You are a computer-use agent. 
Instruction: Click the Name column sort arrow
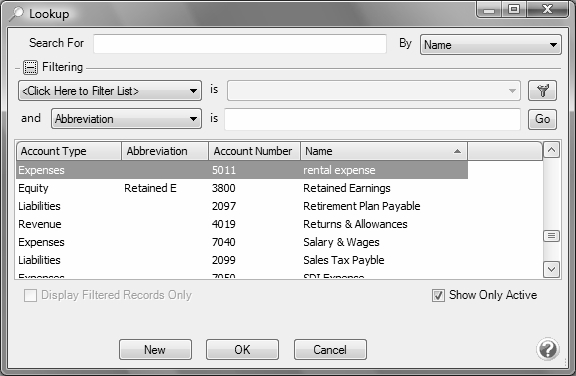(x=457, y=151)
